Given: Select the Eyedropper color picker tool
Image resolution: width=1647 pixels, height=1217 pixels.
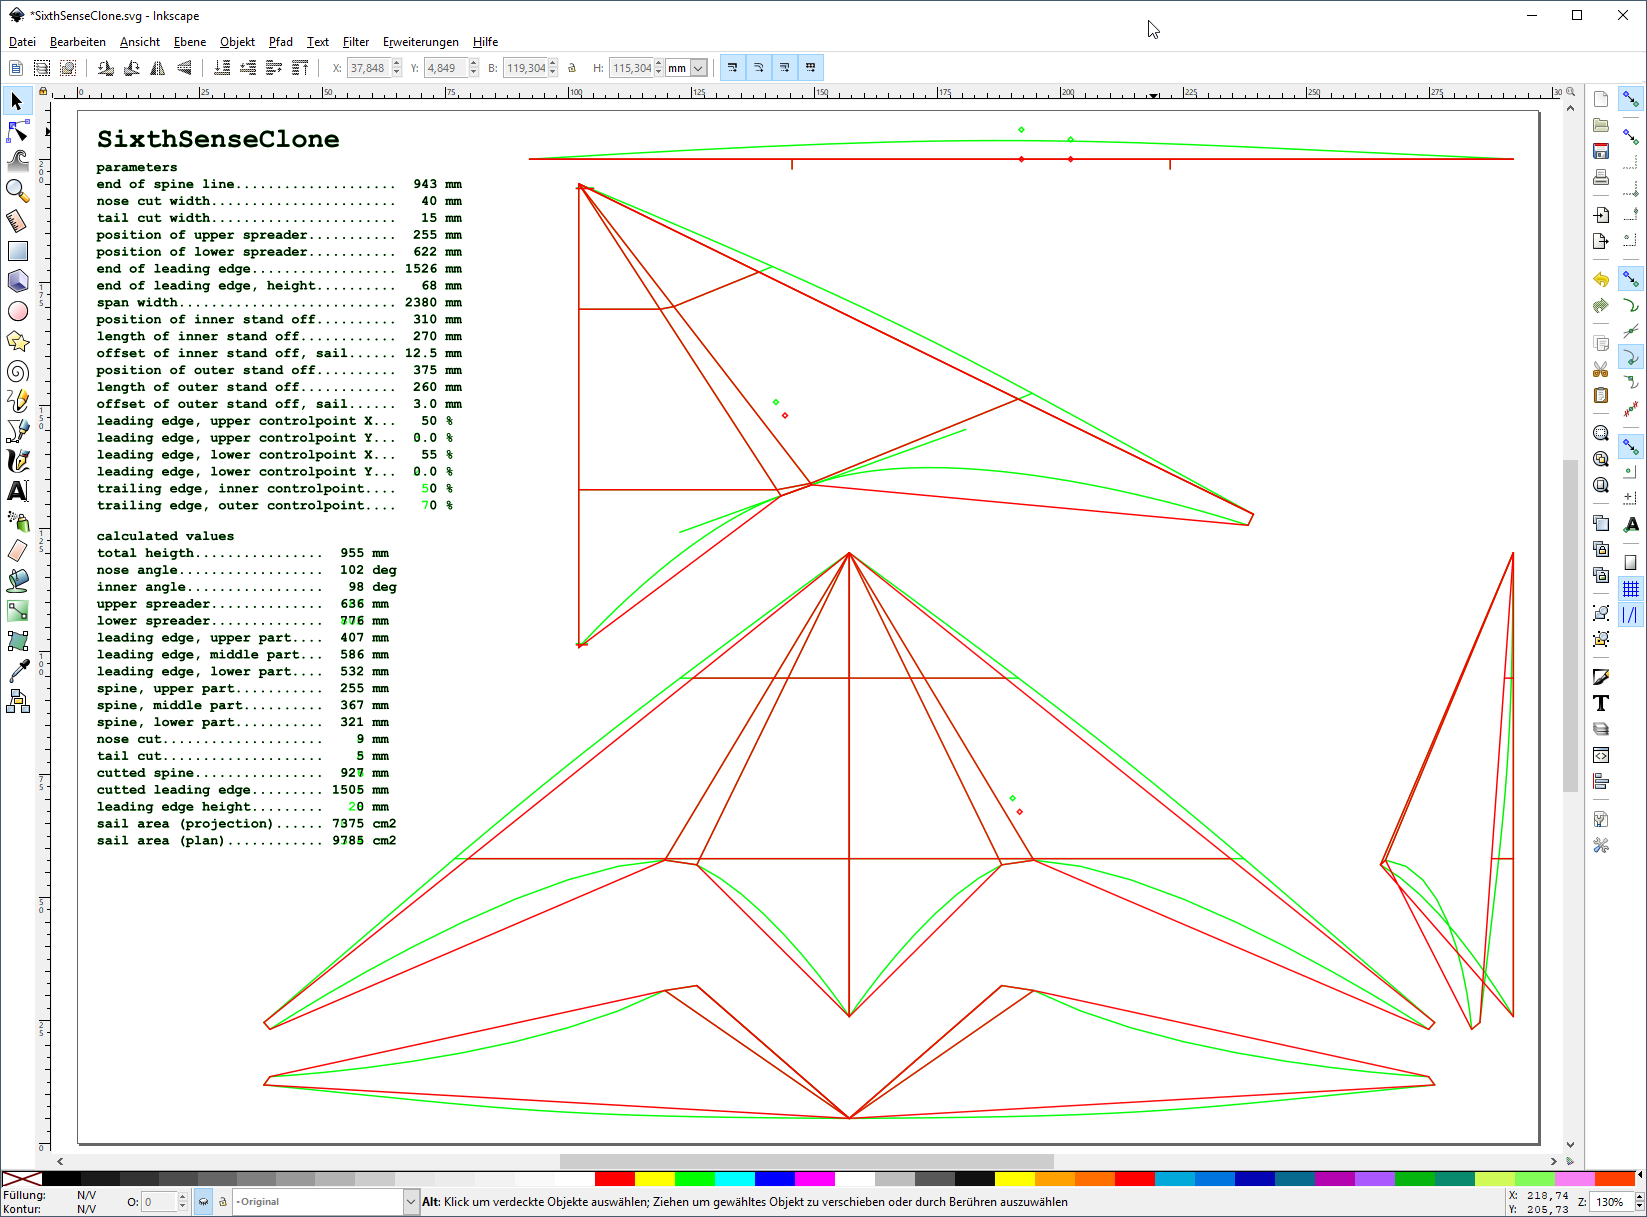Looking at the screenshot, I should pyautogui.click(x=17, y=671).
